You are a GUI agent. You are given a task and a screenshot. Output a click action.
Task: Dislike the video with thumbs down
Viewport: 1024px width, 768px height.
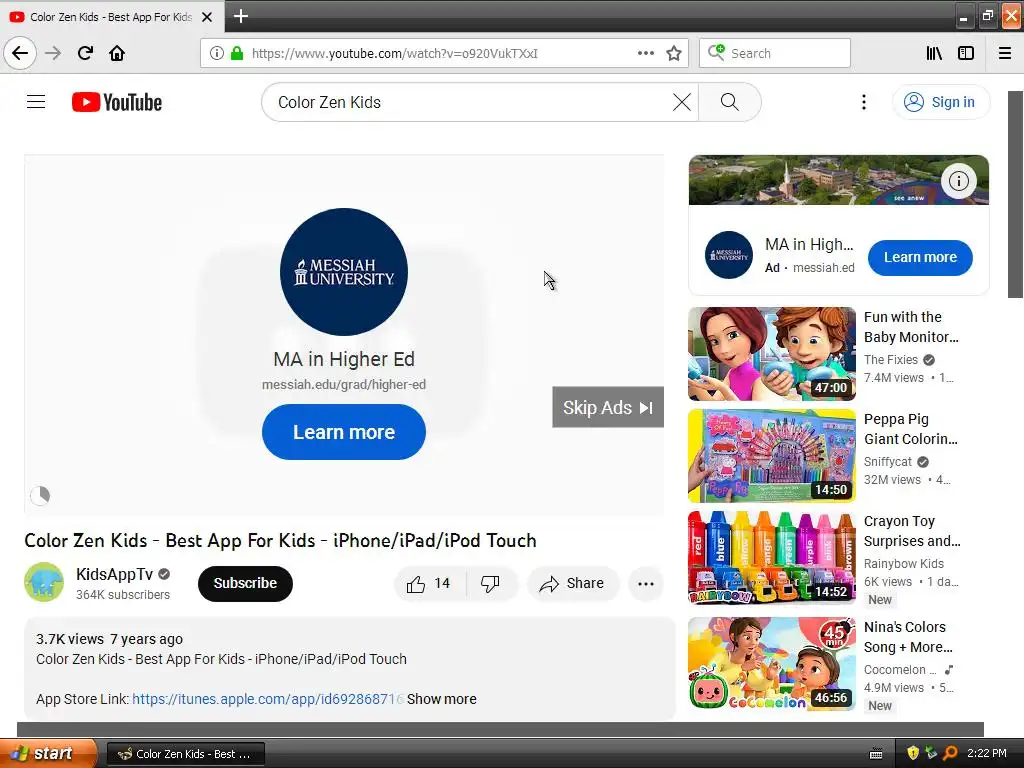490,584
